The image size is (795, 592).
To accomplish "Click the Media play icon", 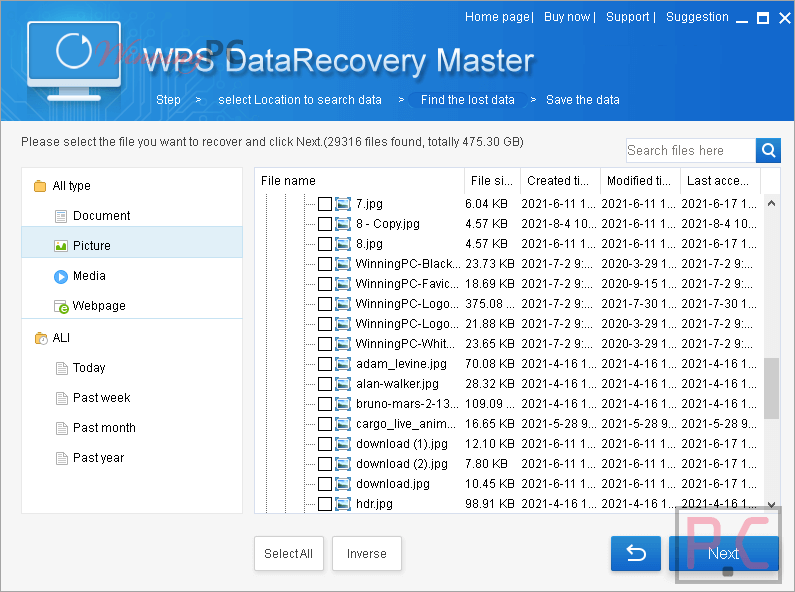I will coord(61,277).
